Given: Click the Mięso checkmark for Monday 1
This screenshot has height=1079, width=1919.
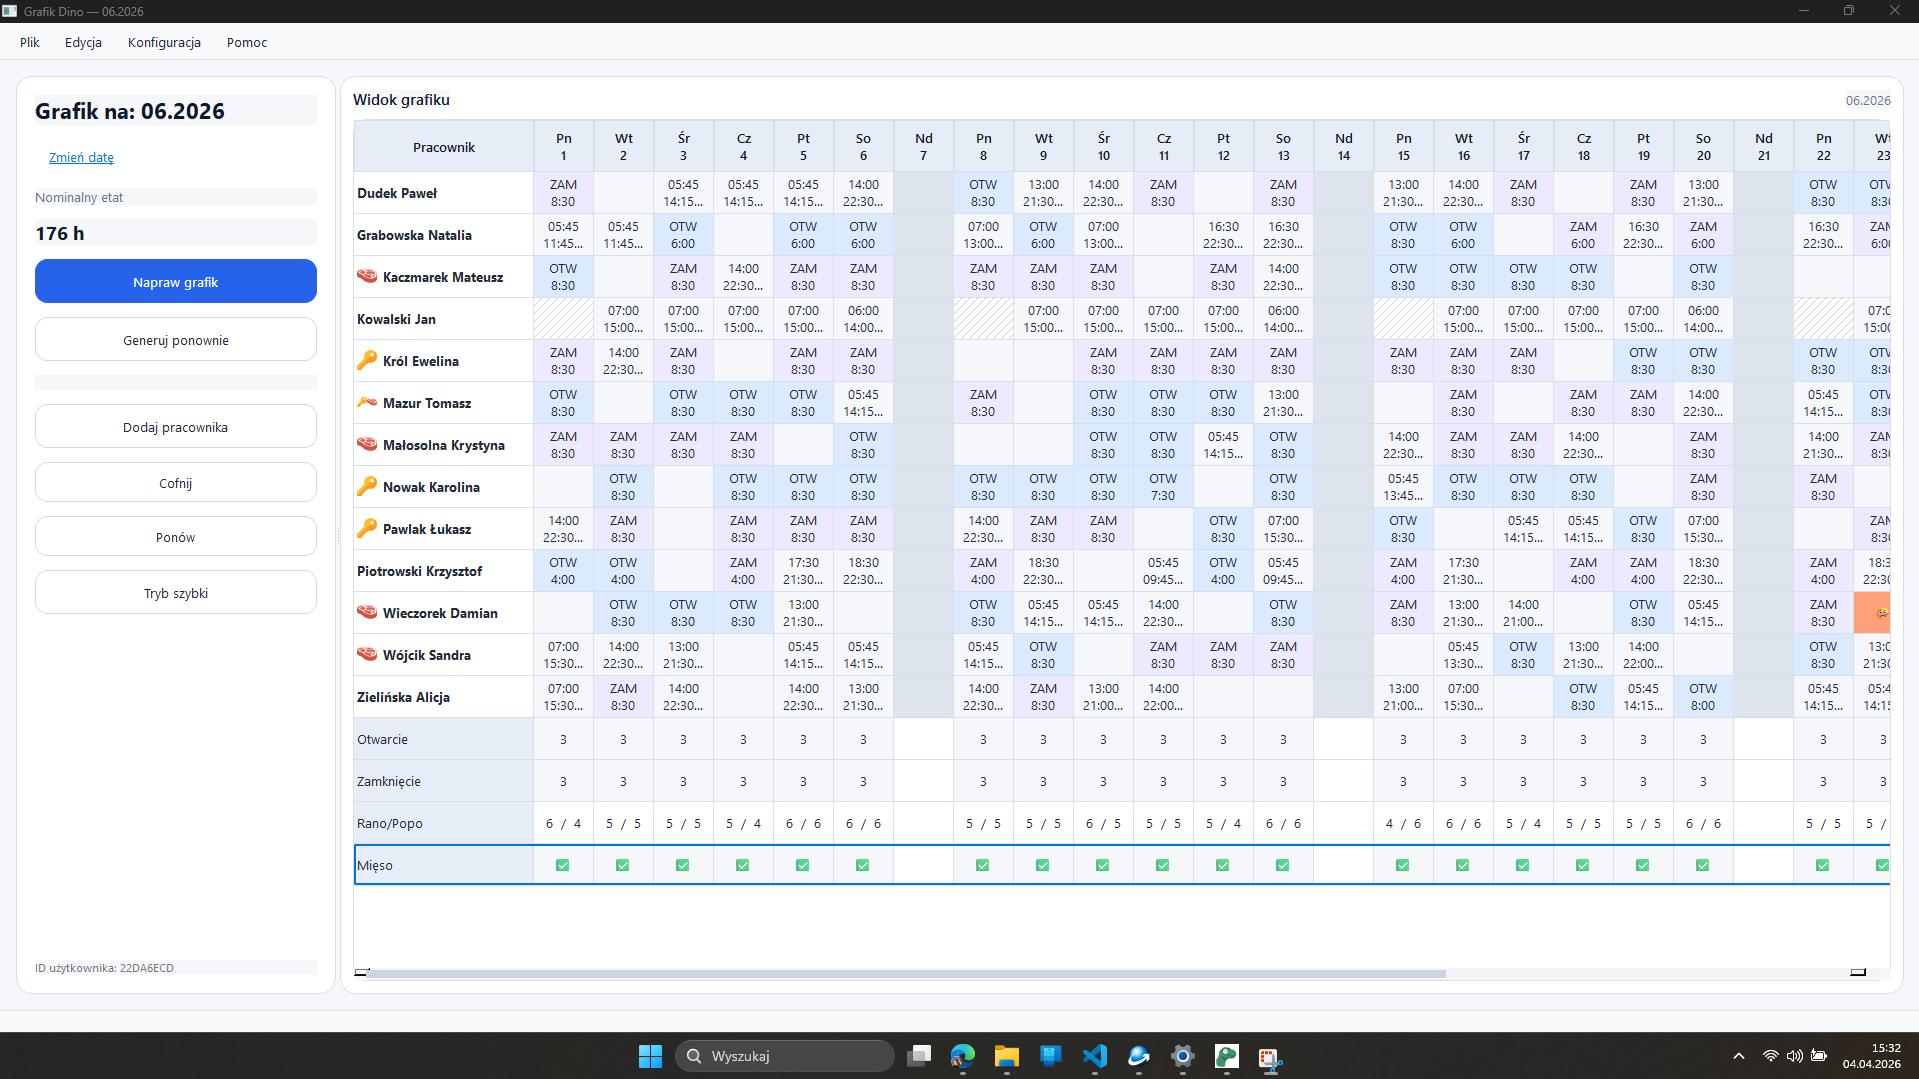Looking at the screenshot, I should click(563, 865).
